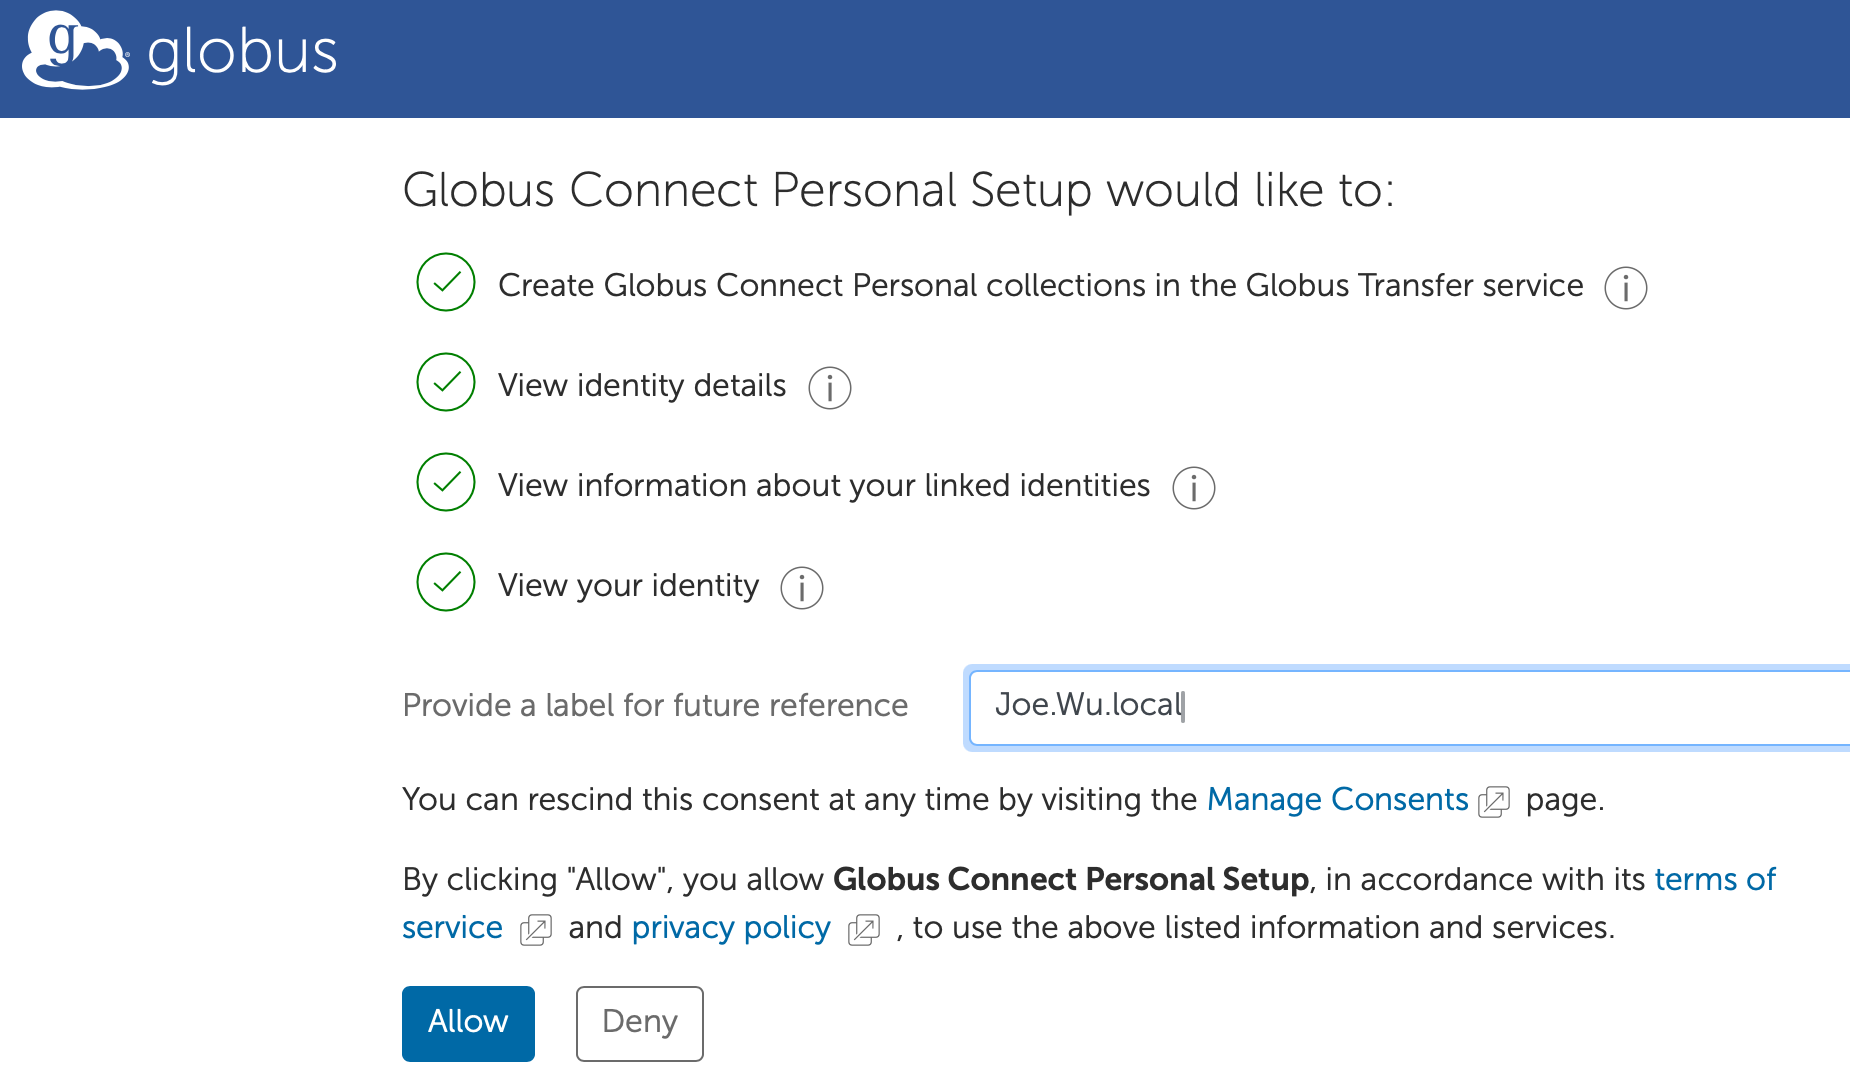Image resolution: width=1850 pixels, height=1092 pixels.
Task: Open the privacy policy link
Action: [x=731, y=927]
